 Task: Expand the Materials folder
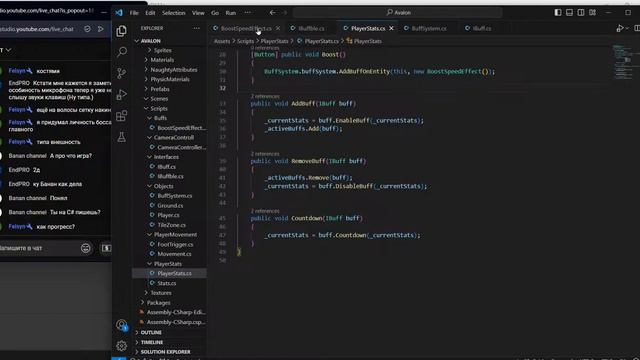click(162, 60)
